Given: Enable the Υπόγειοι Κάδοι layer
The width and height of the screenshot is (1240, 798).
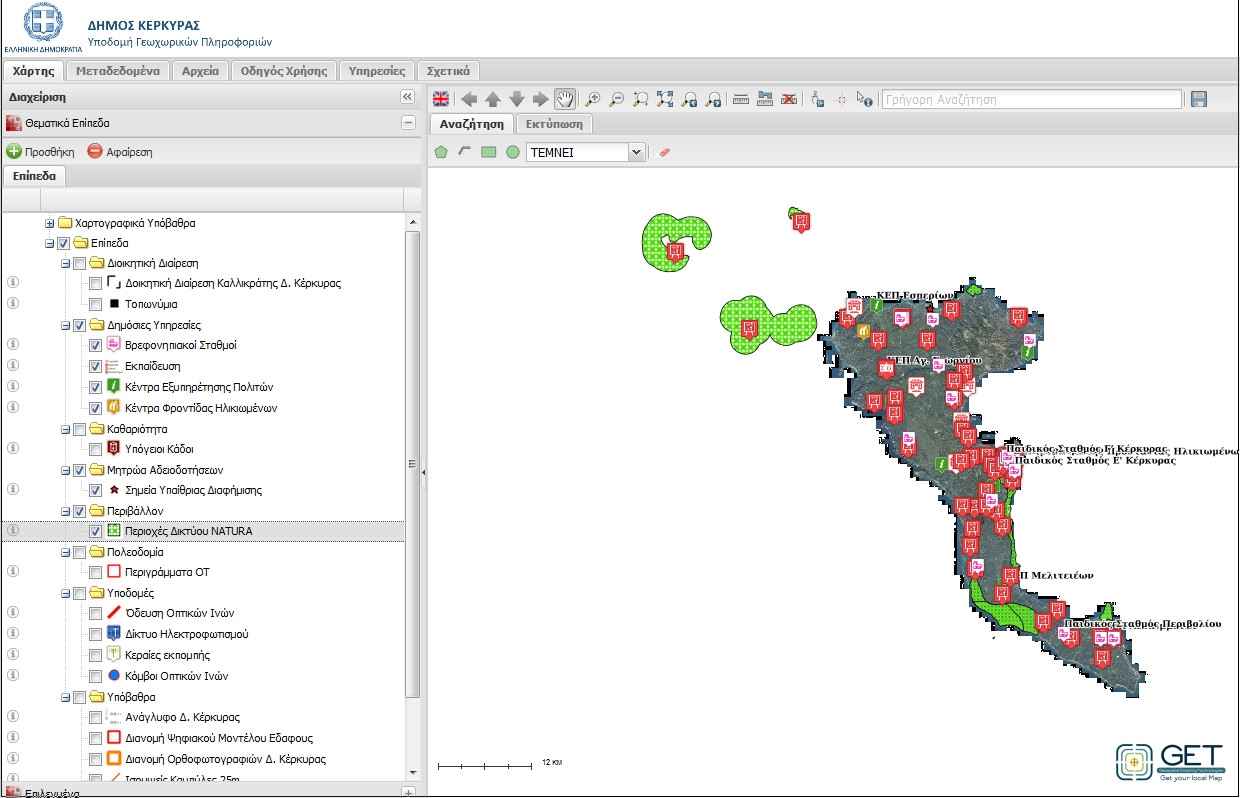Looking at the screenshot, I should 95,449.
